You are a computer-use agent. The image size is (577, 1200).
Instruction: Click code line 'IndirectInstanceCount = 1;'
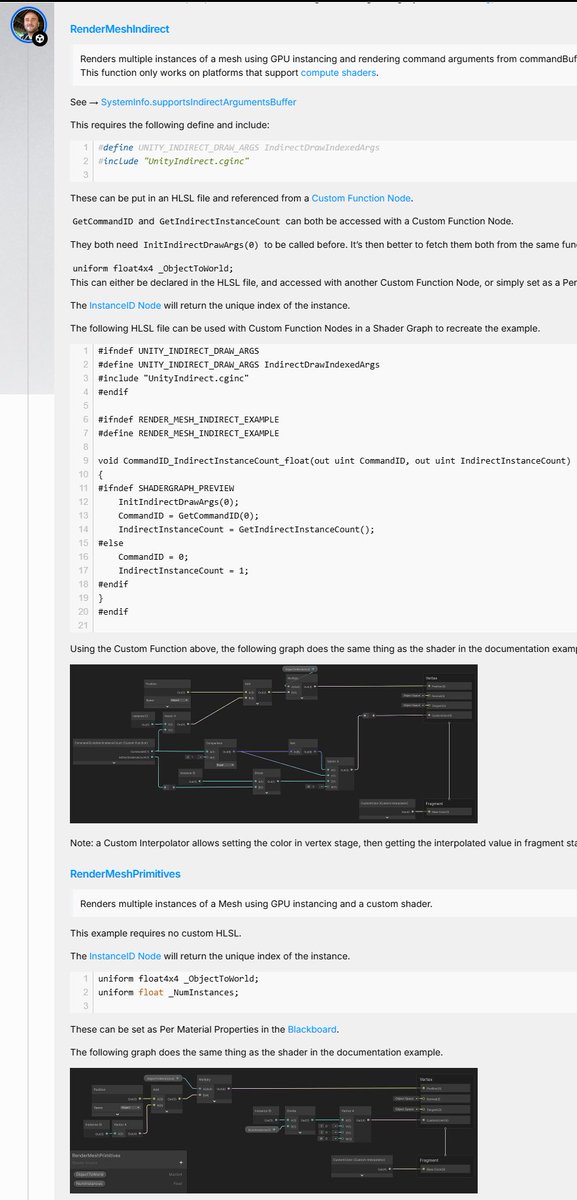coord(169,571)
